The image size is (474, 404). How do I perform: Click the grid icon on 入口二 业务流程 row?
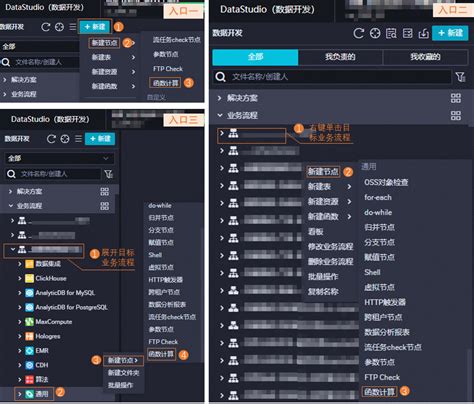click(456, 115)
